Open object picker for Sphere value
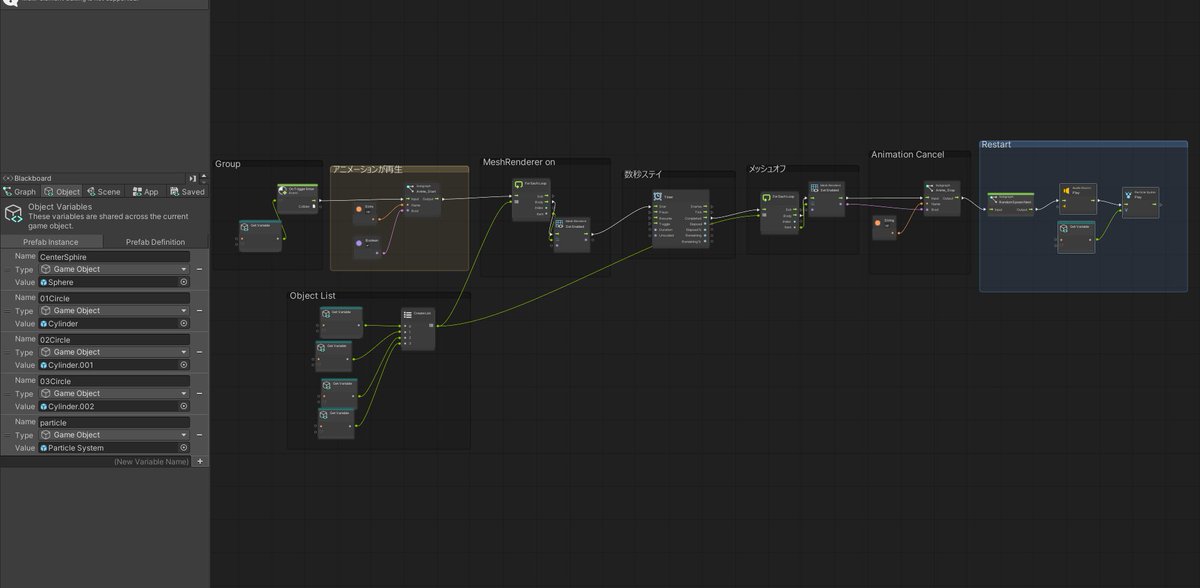This screenshot has width=1200, height=588. (x=183, y=283)
